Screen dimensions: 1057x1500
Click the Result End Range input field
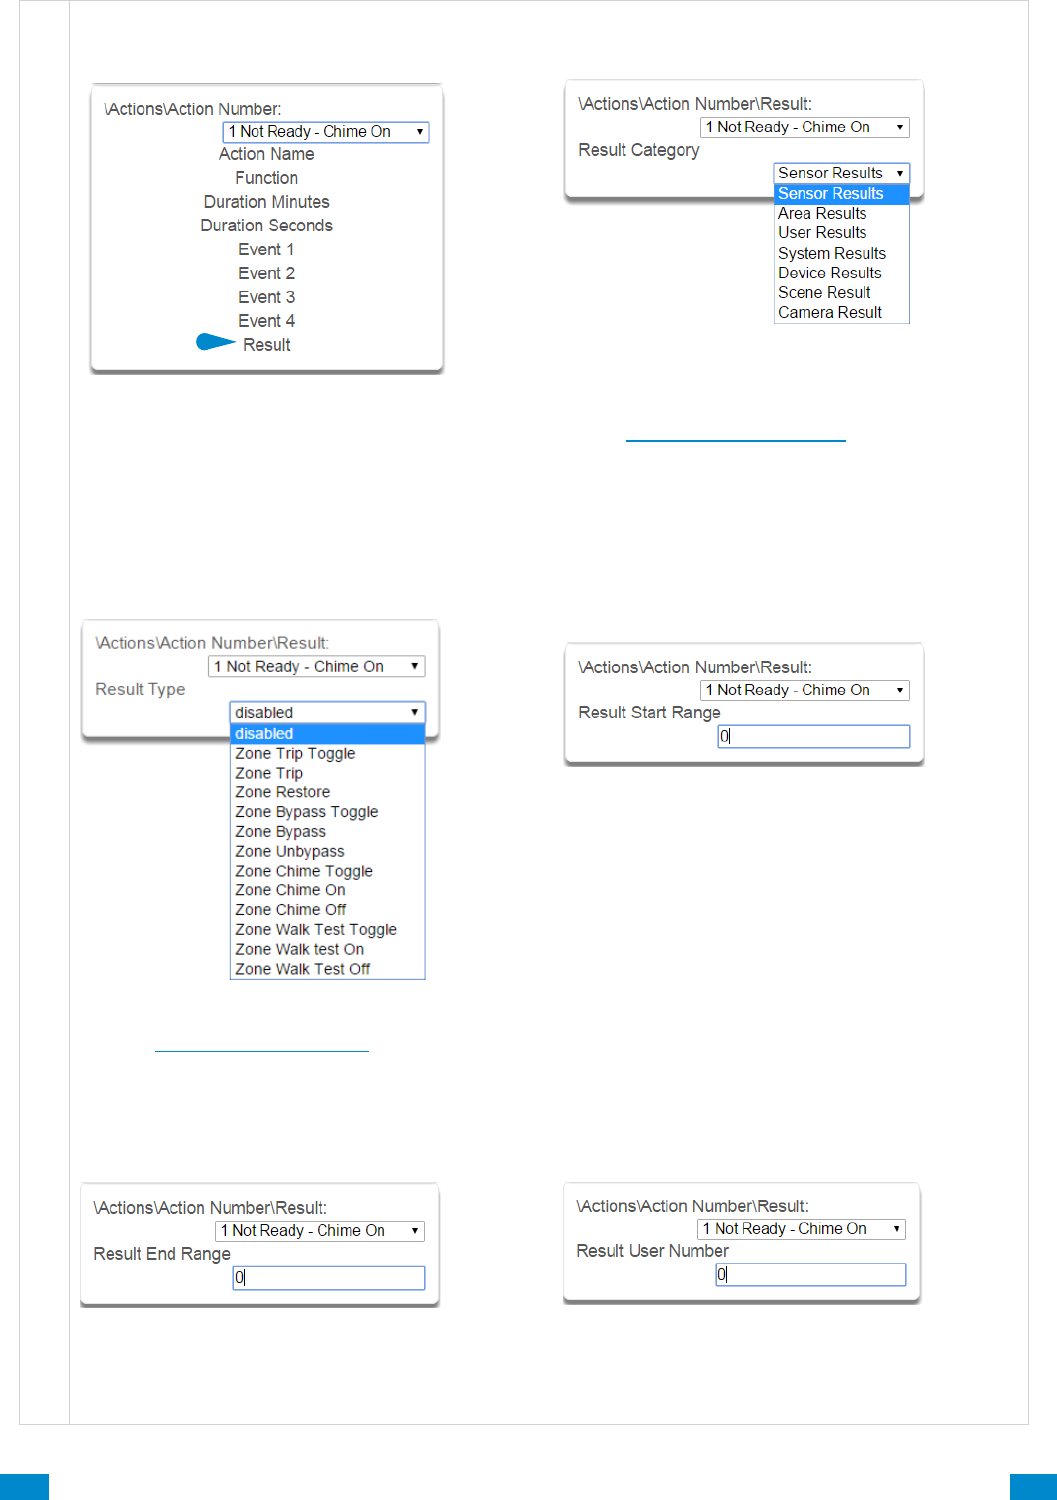pos(329,1278)
